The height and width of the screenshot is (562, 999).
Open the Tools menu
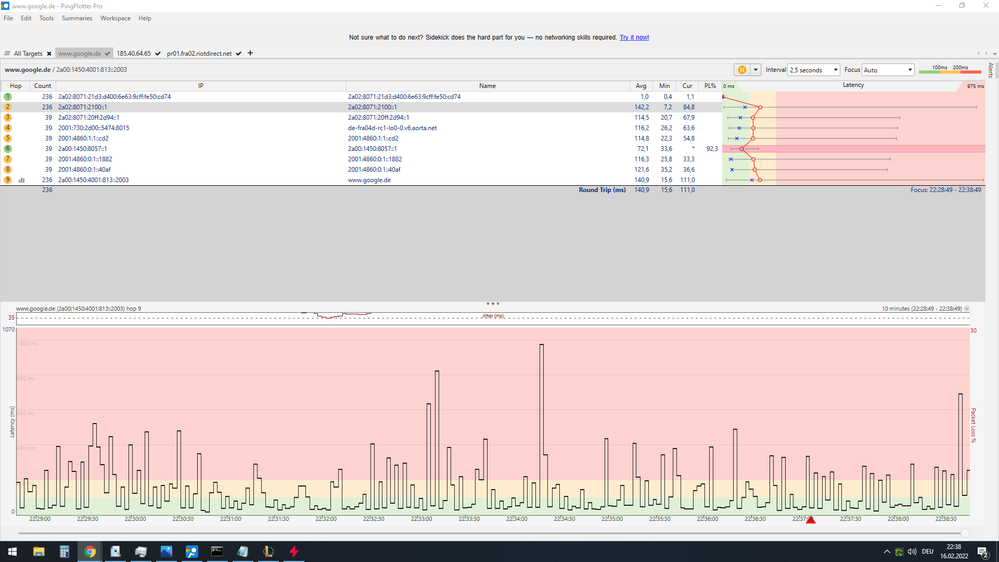47,18
